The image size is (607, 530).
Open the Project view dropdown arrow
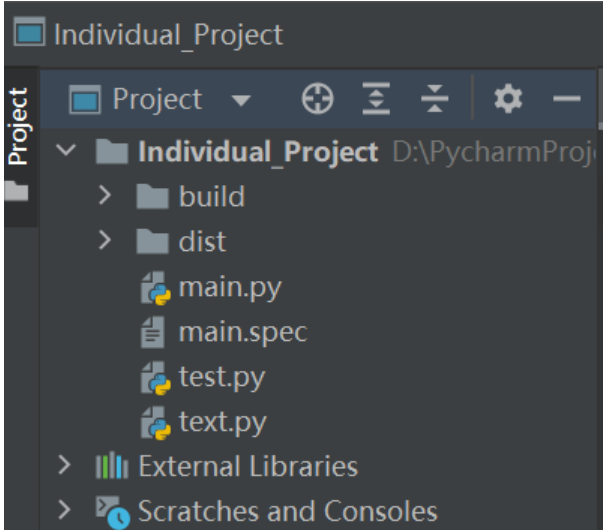[241, 100]
